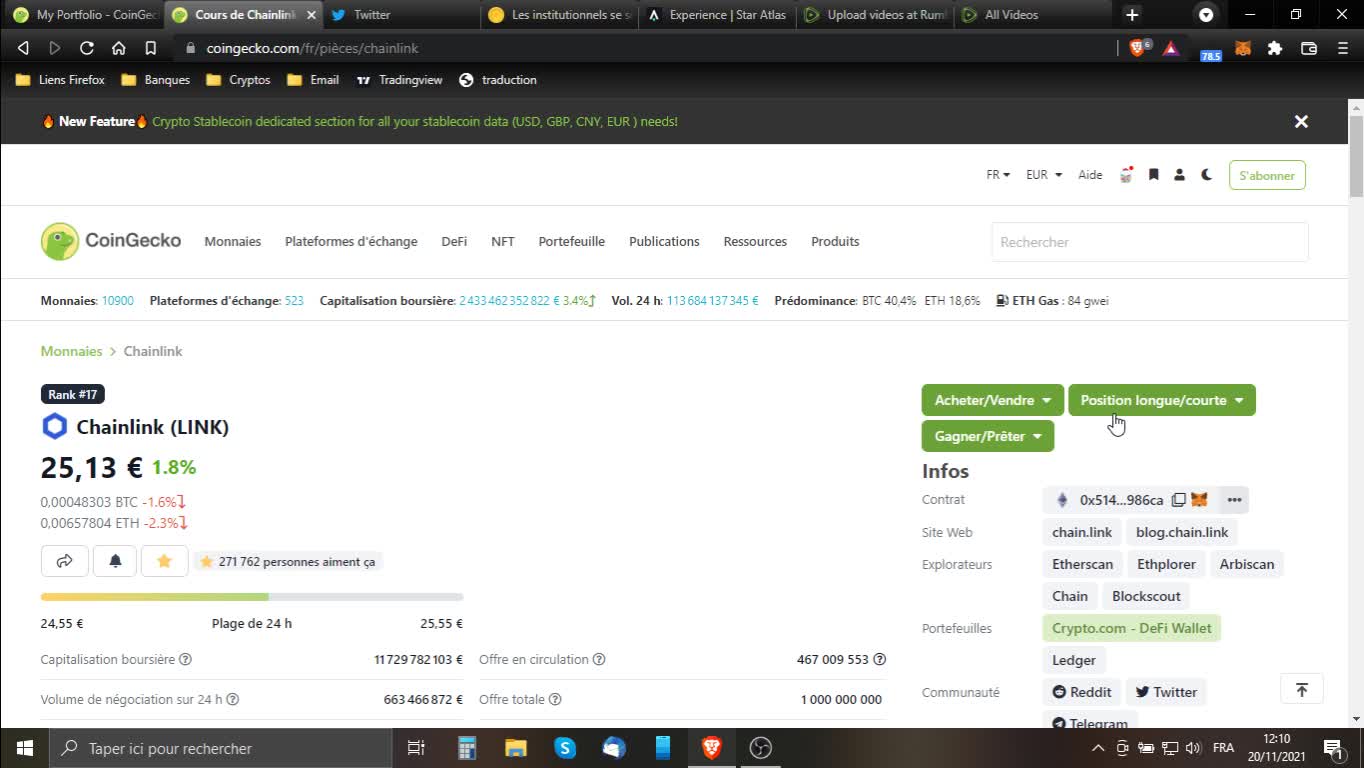1364x768 pixels.
Task: Add token to MetaMask via fox icon
Action: point(1199,500)
